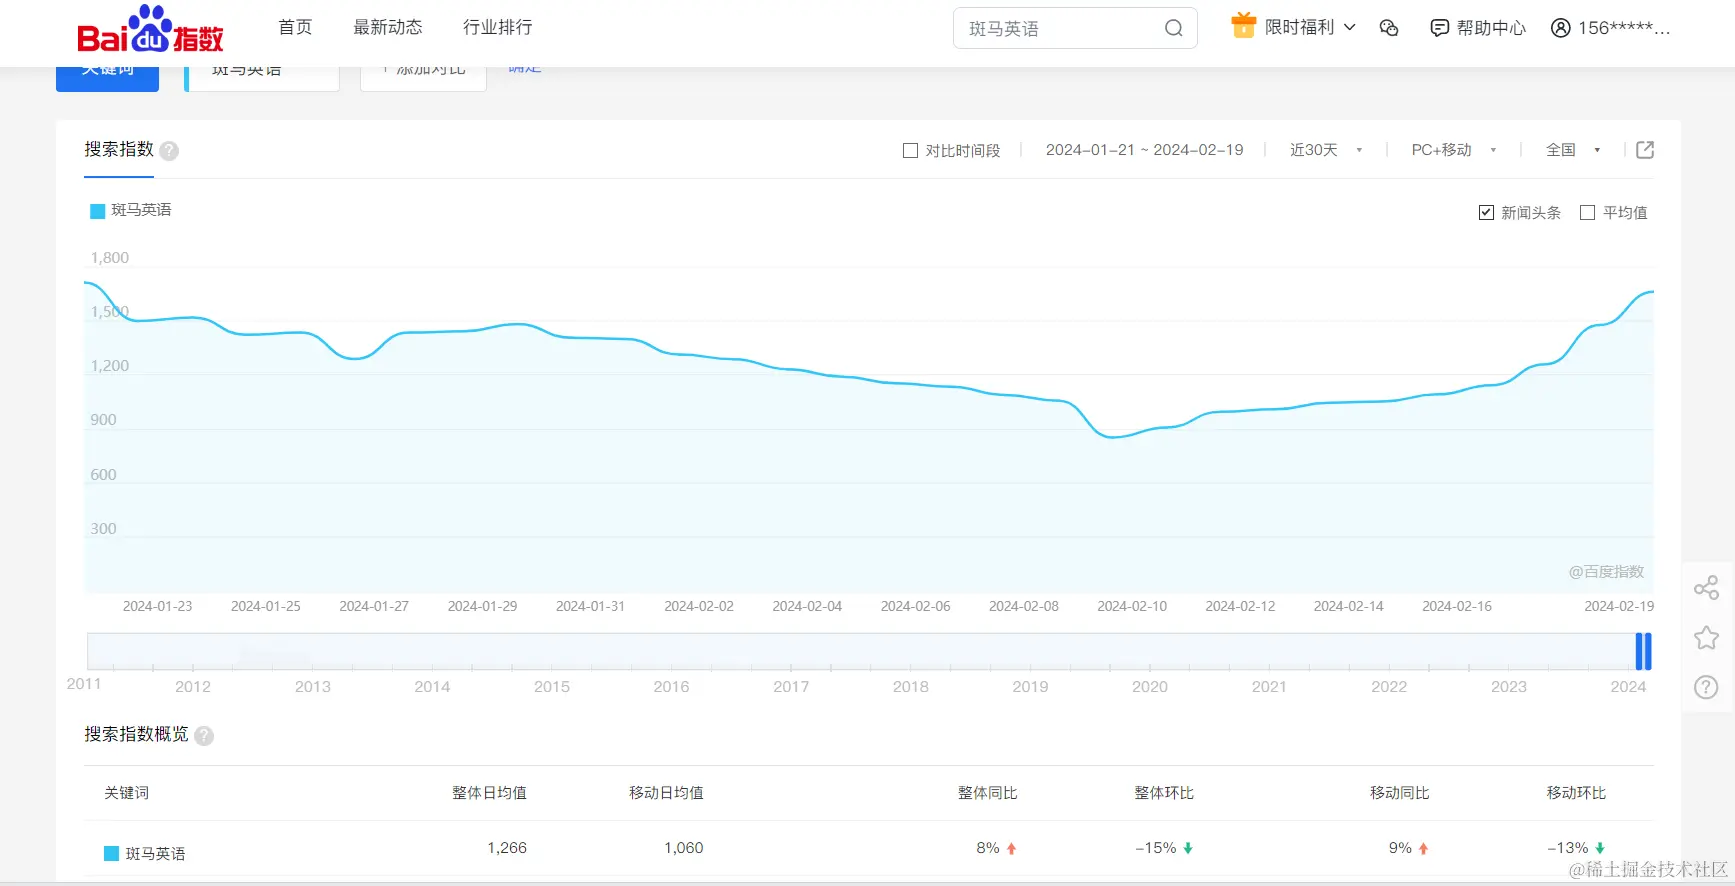The width and height of the screenshot is (1735, 886).
Task: Click the user account avatar icon
Action: tap(1560, 28)
